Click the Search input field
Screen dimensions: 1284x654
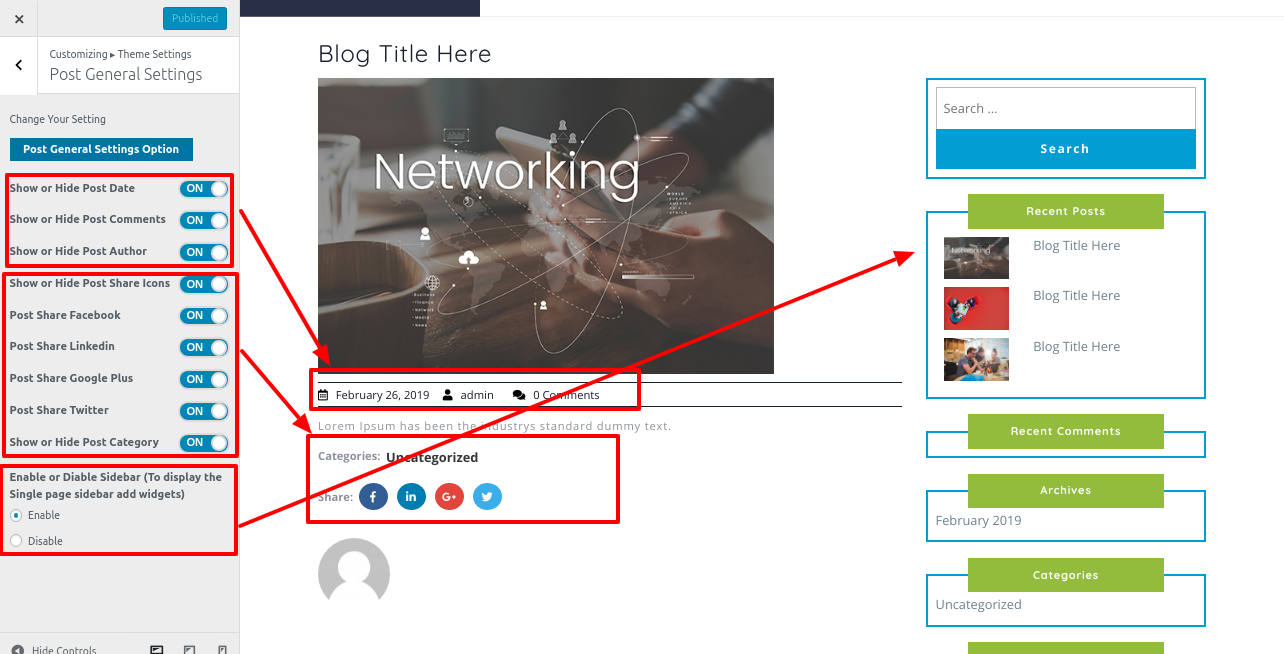(x=1065, y=108)
